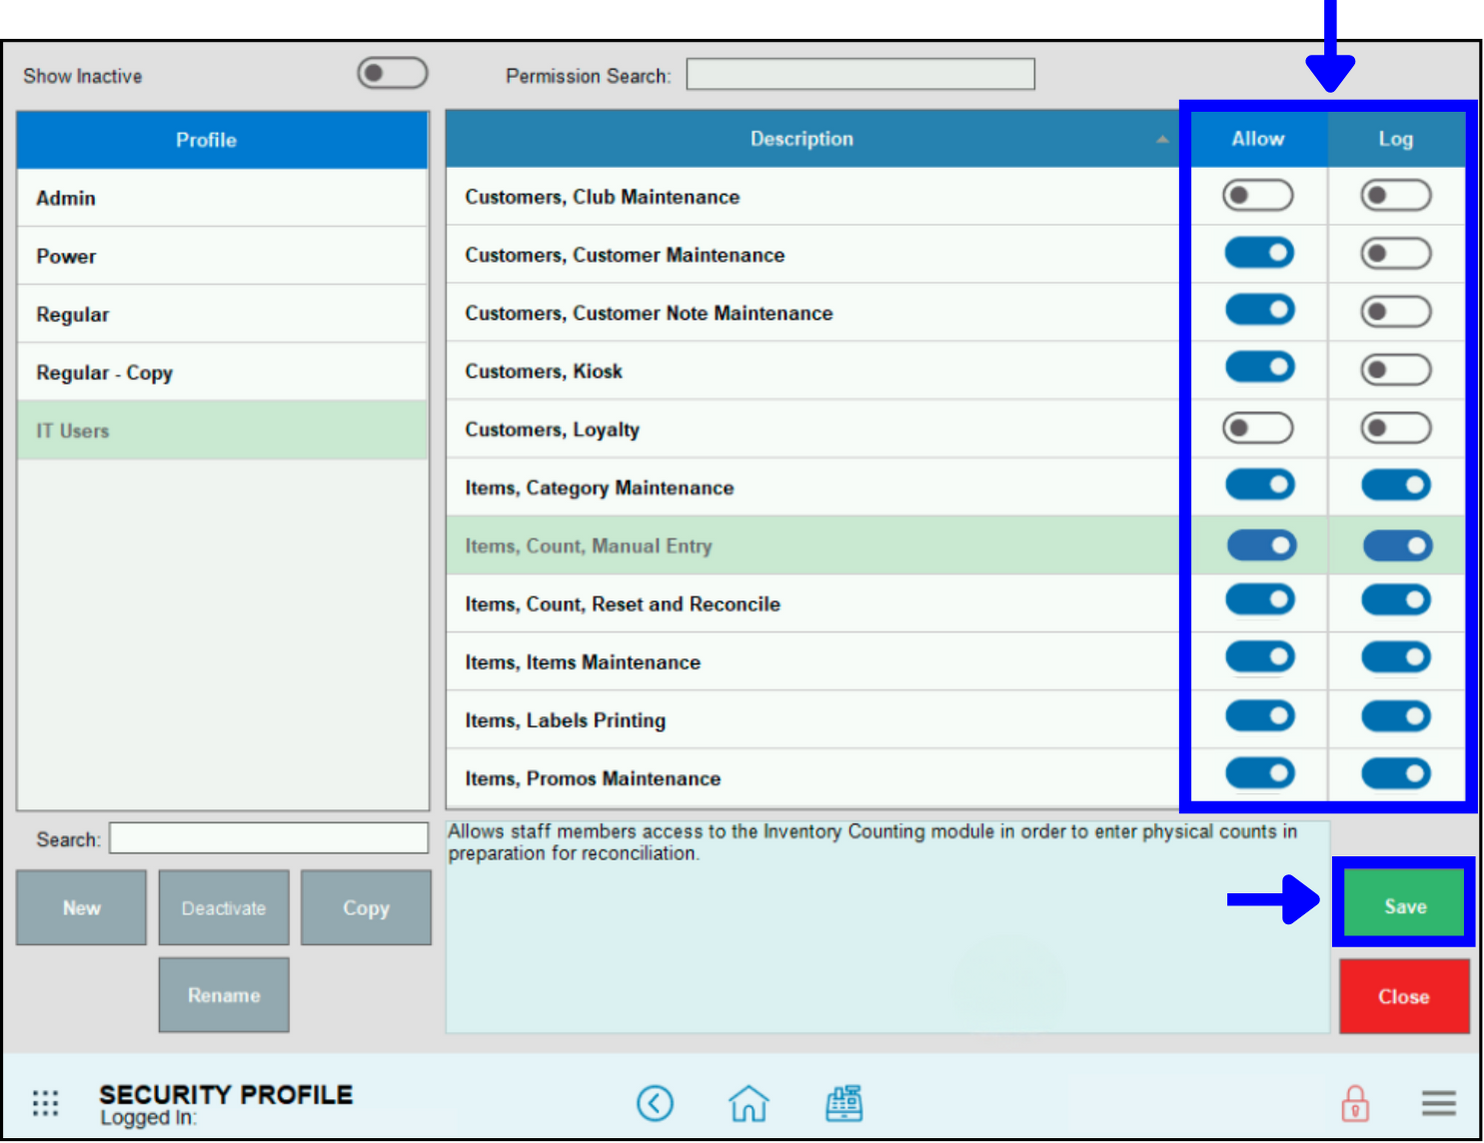1484x1143 pixels.
Task: Enable Allow for Customers, Loyalty
Action: coord(1258,428)
